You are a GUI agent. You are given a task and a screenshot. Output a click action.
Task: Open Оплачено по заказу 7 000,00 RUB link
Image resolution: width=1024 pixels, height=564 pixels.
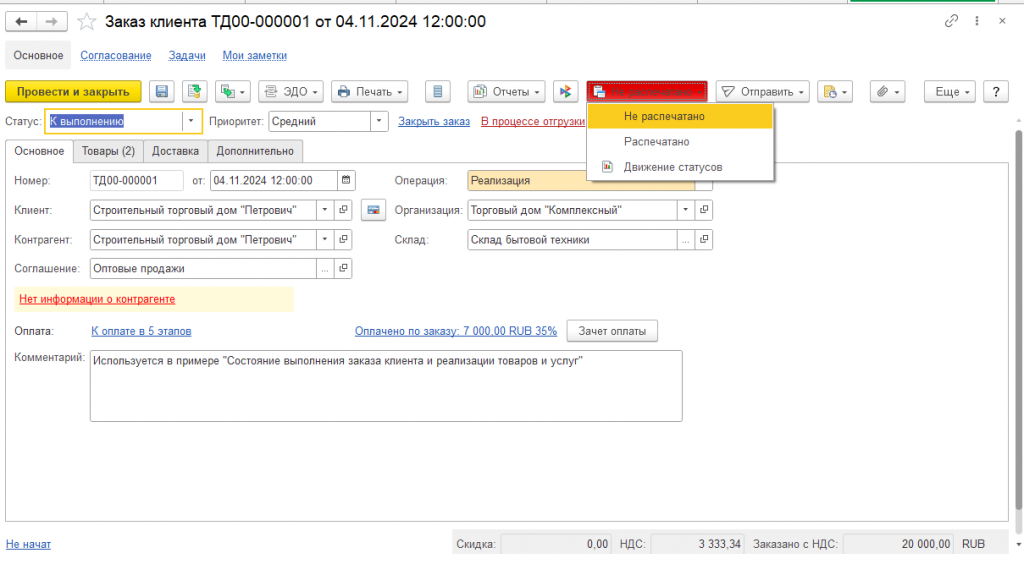click(x=456, y=331)
